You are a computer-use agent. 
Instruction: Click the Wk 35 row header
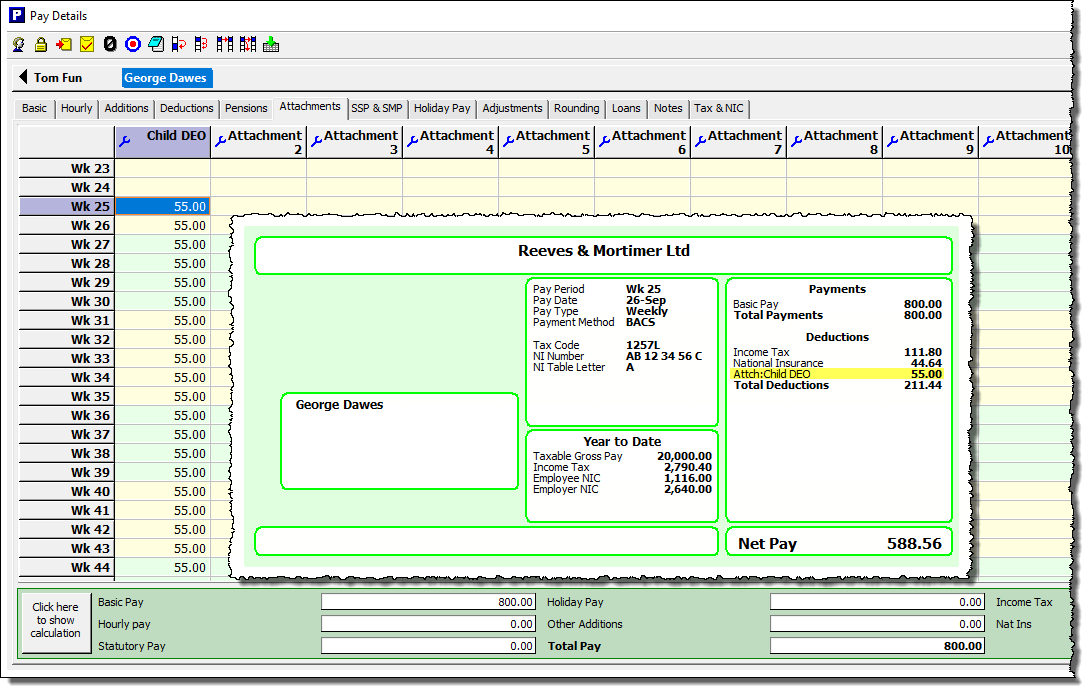point(67,397)
